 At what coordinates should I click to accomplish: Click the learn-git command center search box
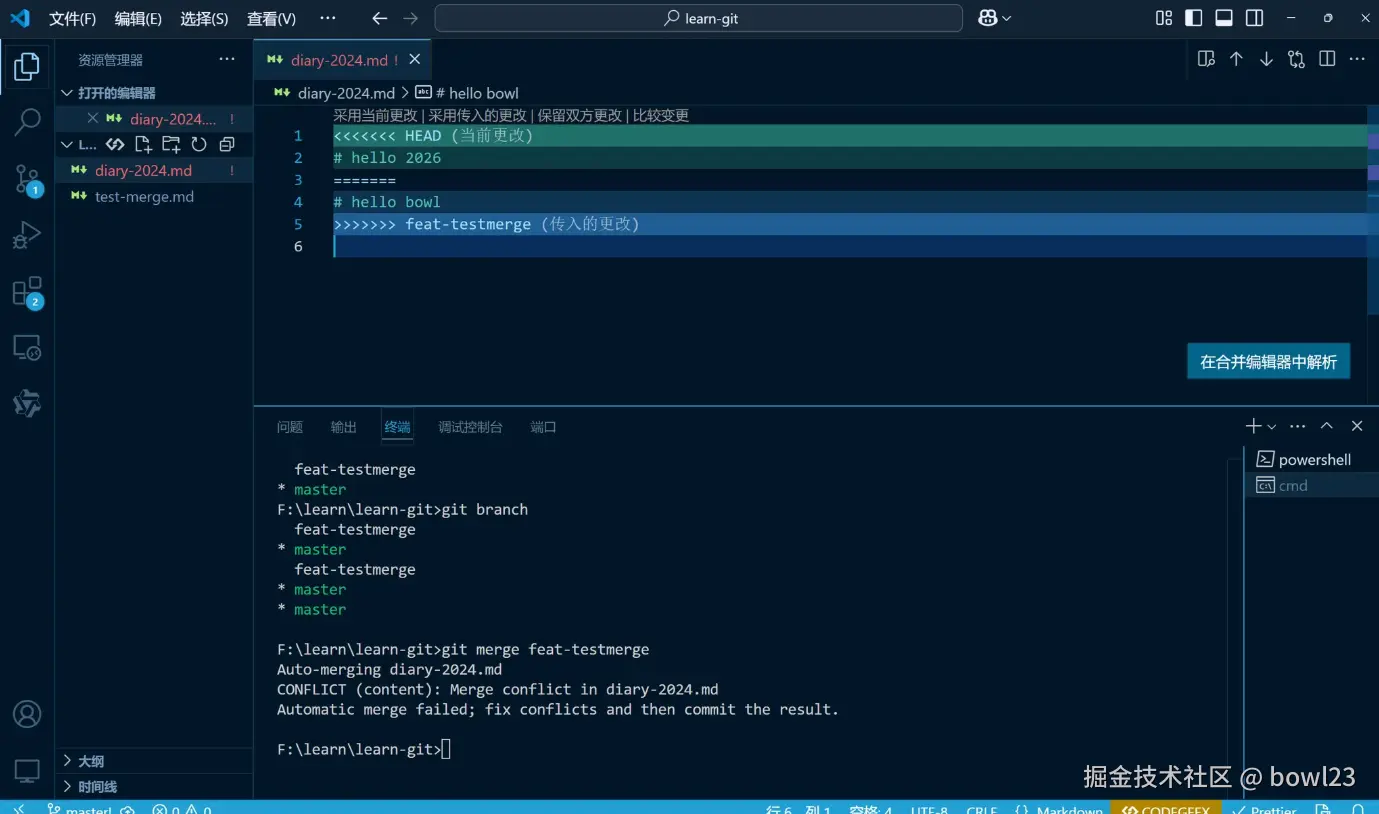click(698, 18)
